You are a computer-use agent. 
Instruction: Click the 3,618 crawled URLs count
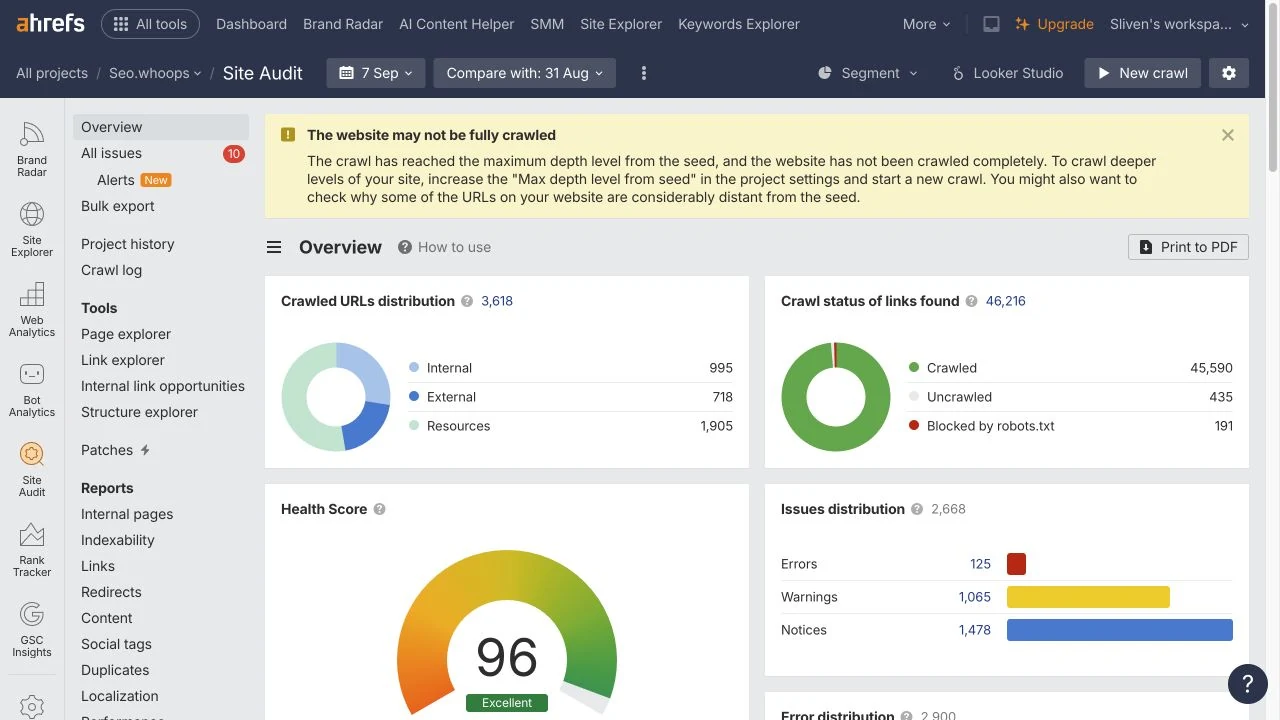pos(497,301)
